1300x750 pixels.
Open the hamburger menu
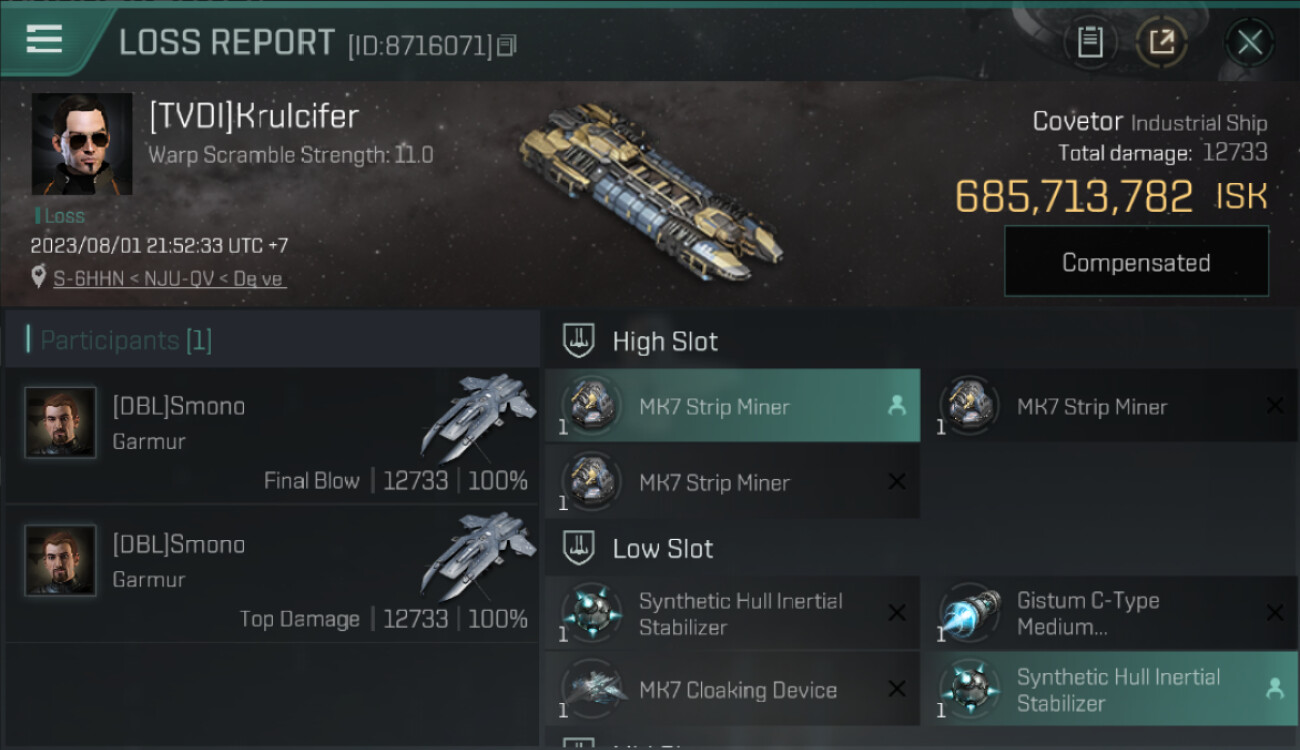[x=45, y=40]
